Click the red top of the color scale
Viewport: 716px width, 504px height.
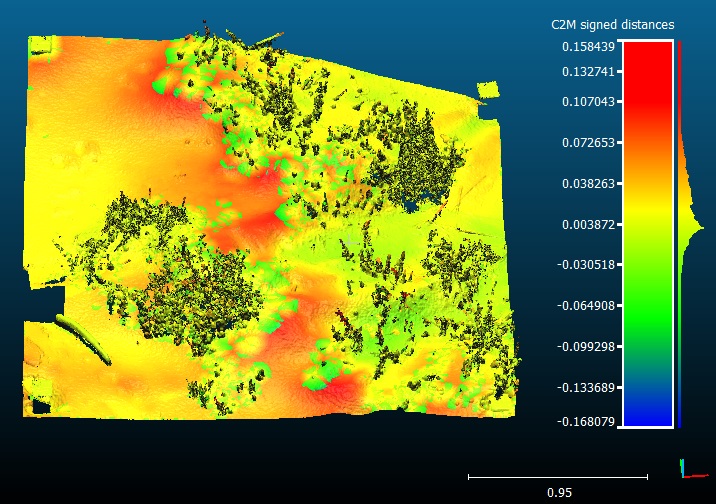click(x=645, y=60)
